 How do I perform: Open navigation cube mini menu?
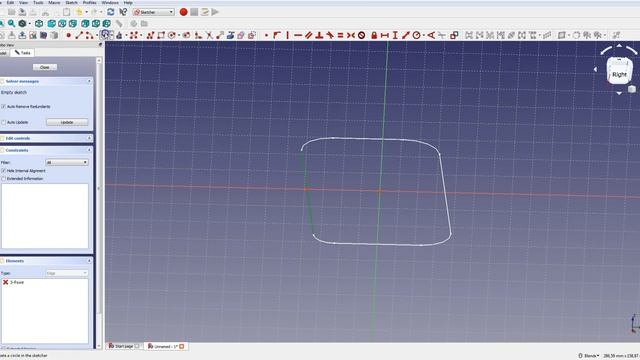[x=631, y=89]
